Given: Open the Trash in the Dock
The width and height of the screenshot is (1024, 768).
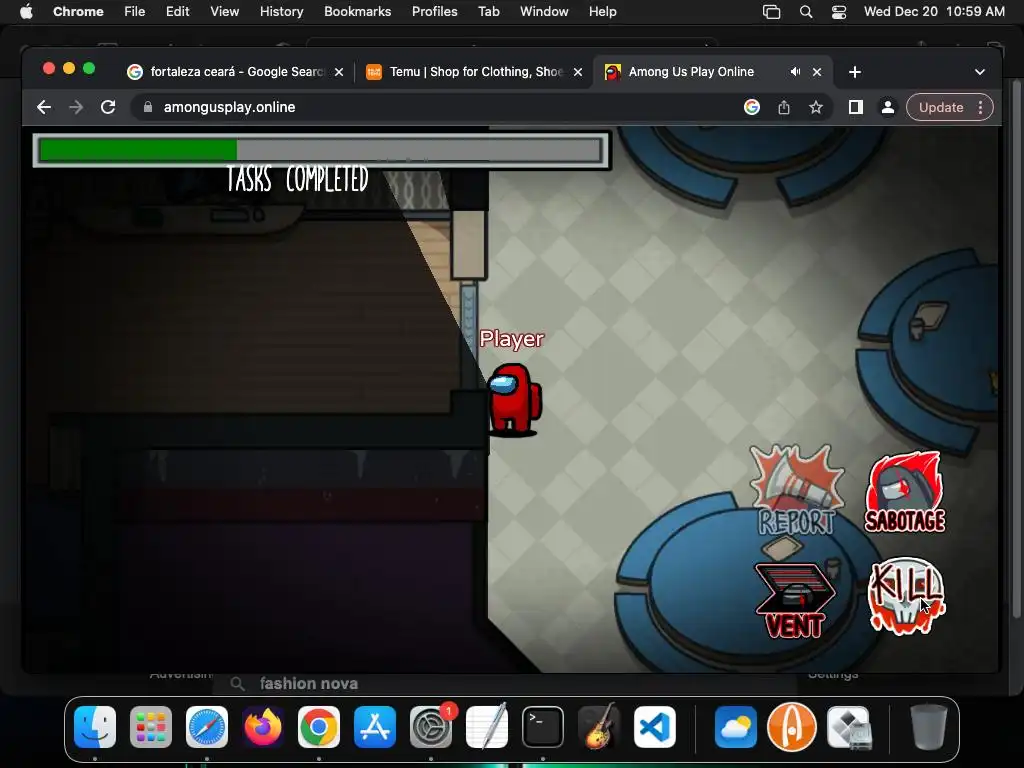Looking at the screenshot, I should point(929,727).
